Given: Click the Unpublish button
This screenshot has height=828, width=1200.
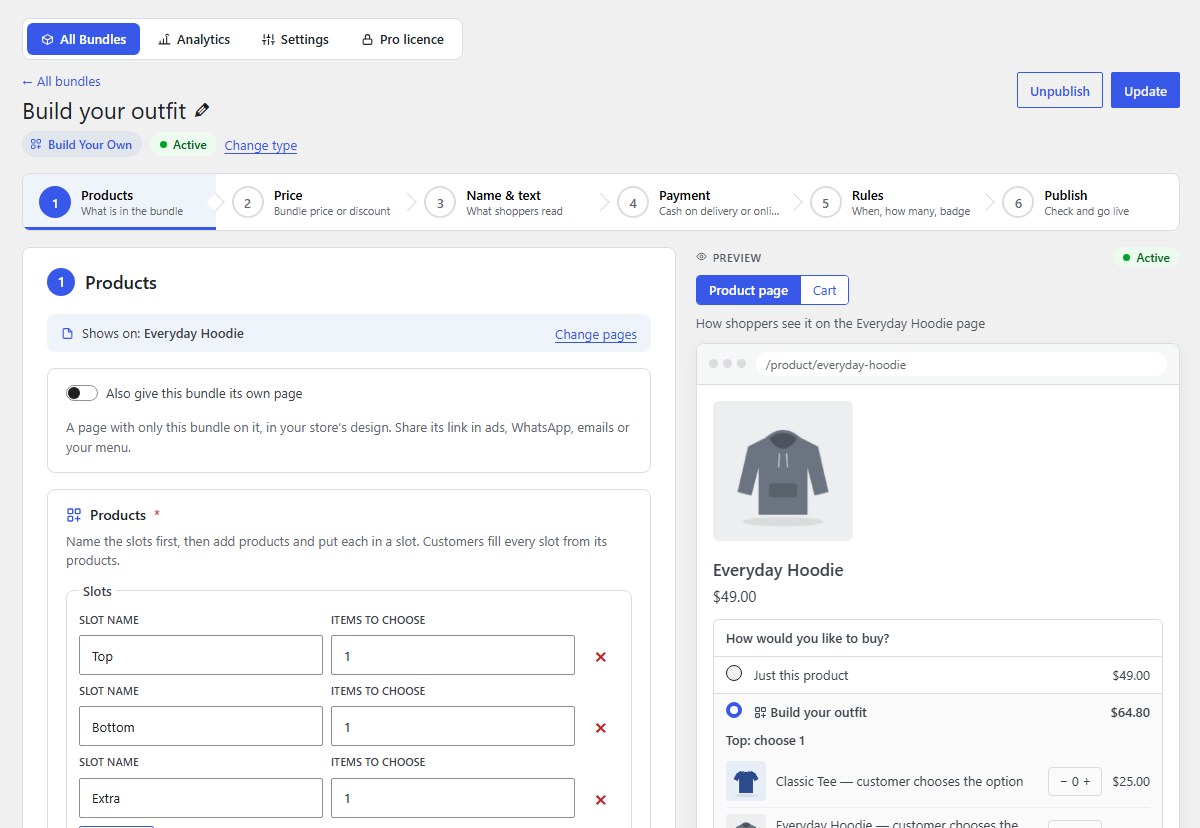Looking at the screenshot, I should [x=1060, y=91].
